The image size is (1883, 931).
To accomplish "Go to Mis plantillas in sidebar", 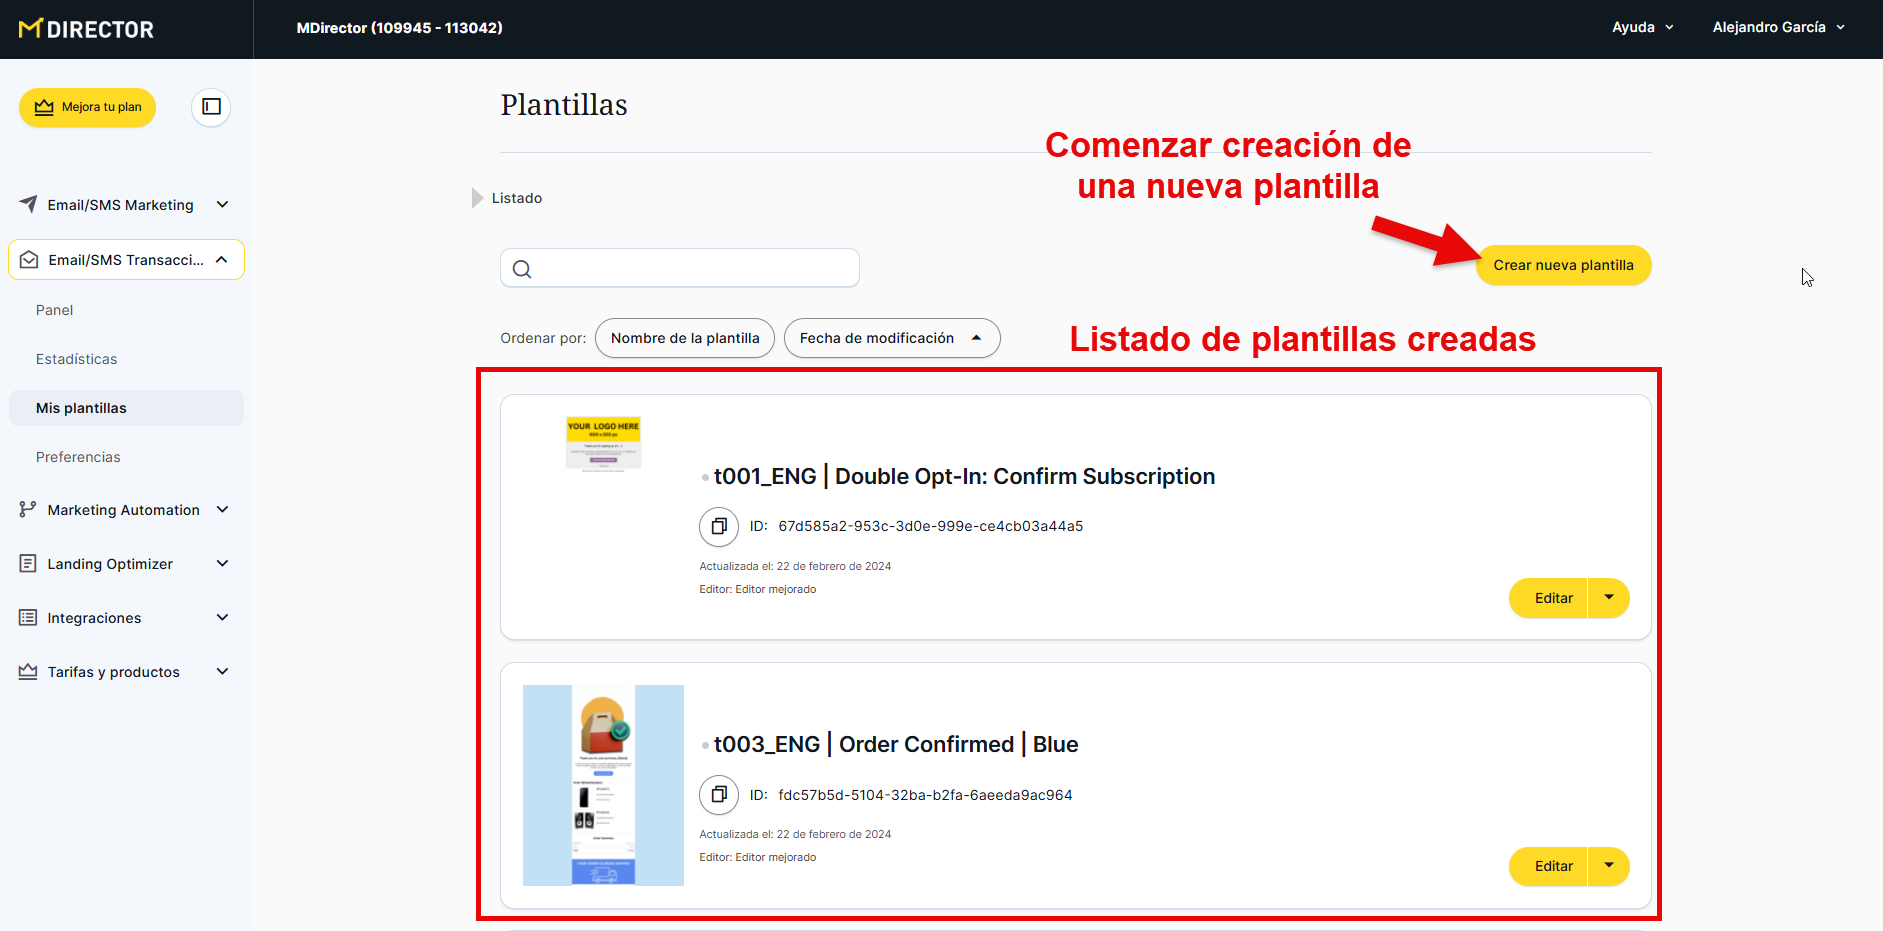I will [82, 408].
